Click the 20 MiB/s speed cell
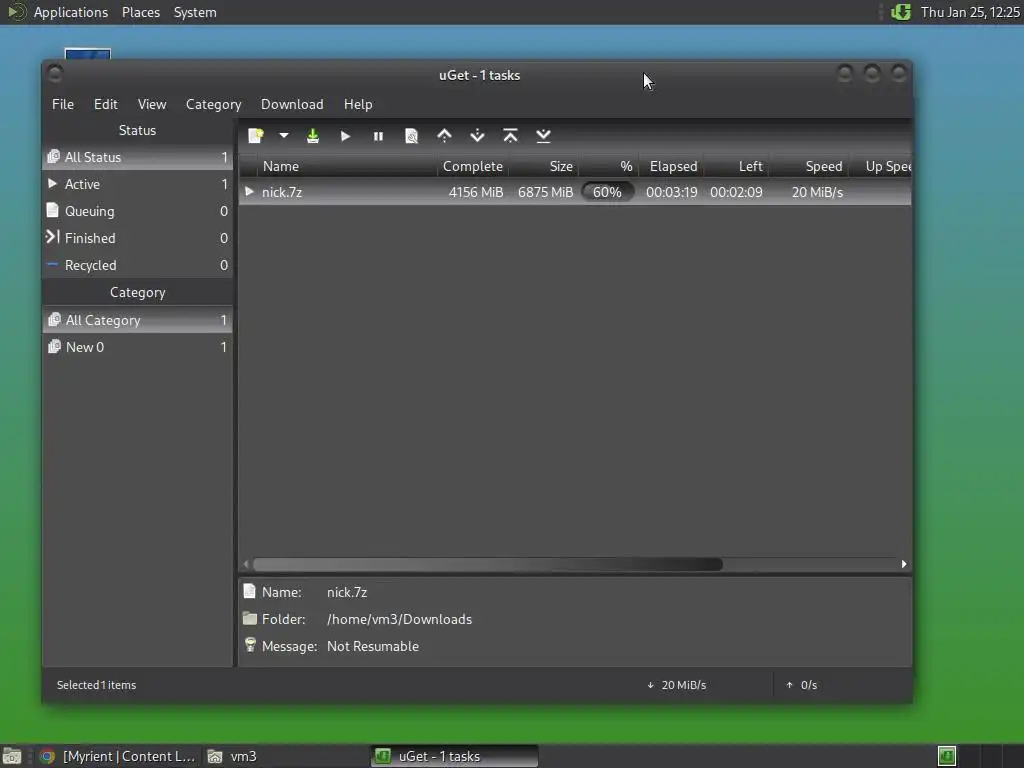1024x768 pixels. [x=817, y=193]
